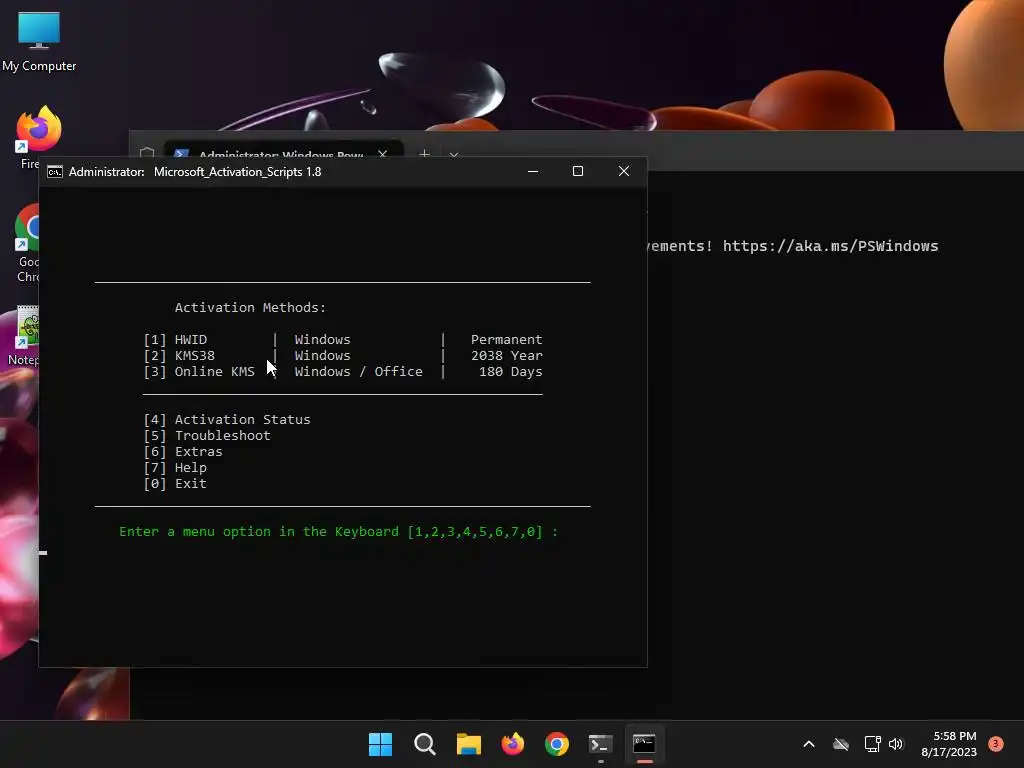Open taskbar Search
Screen dimensions: 1024x768
[x=424, y=744]
